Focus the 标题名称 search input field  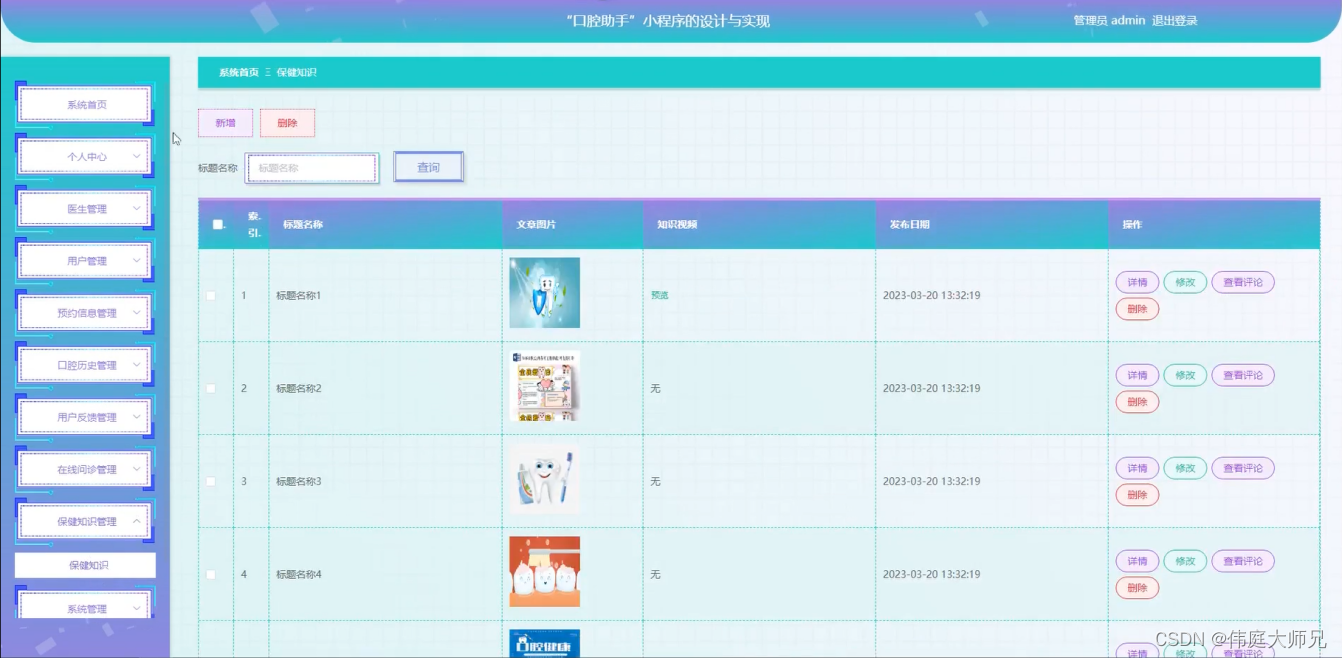312,168
